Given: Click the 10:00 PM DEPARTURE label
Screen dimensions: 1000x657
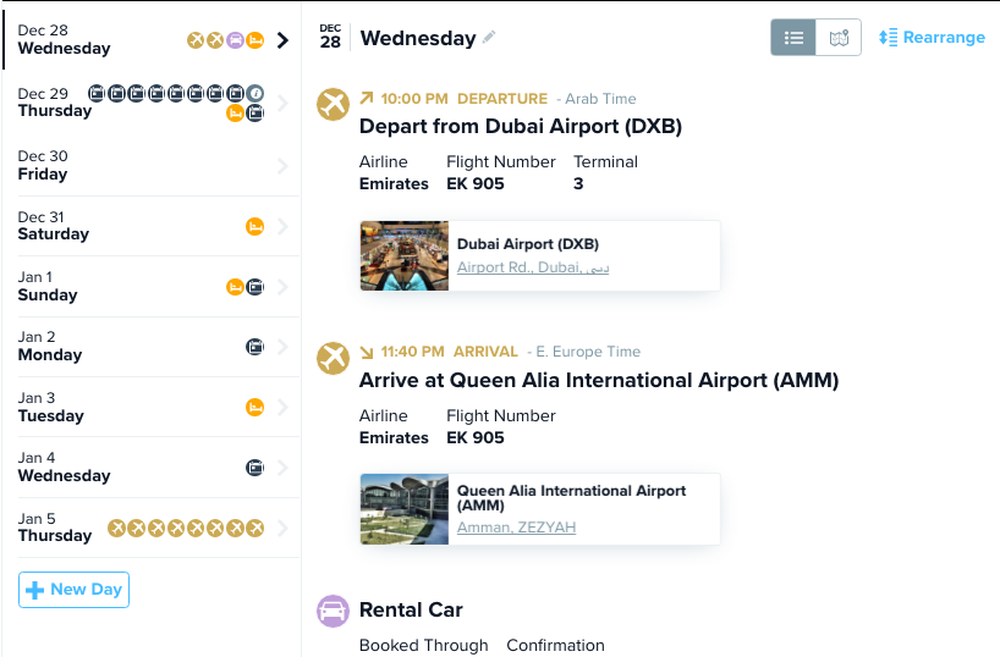Looking at the screenshot, I should point(464,99).
